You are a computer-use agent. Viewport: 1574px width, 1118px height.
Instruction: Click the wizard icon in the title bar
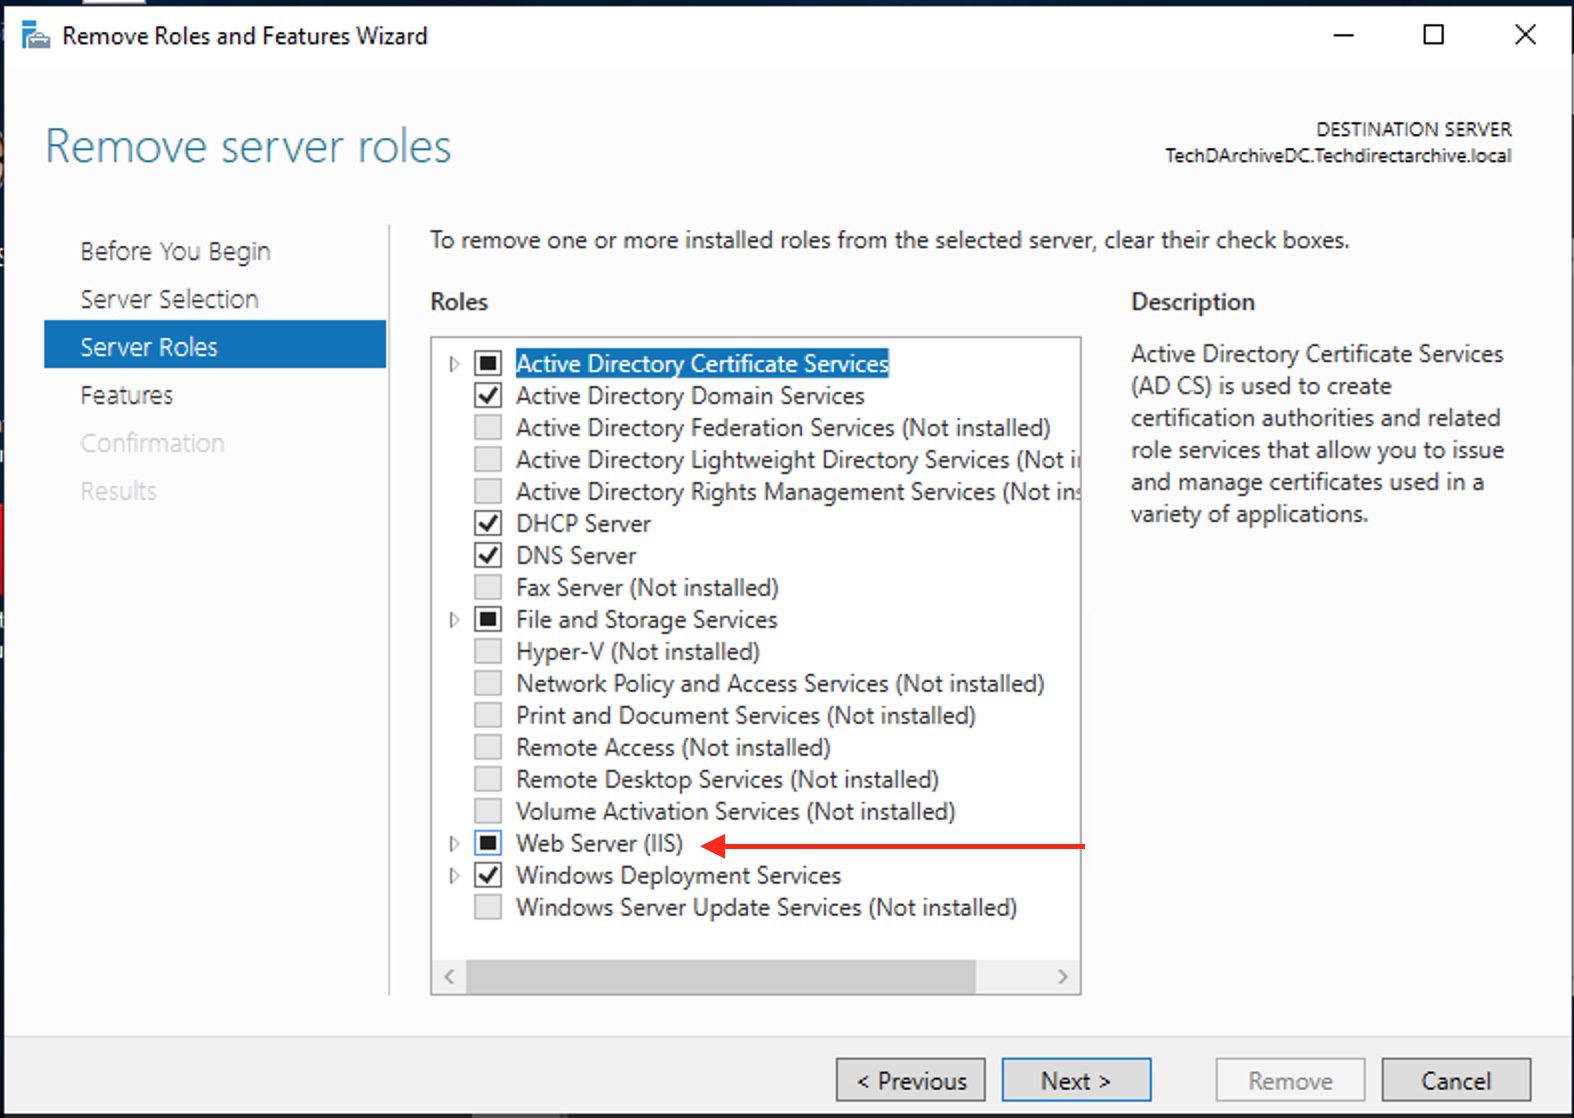click(x=35, y=36)
